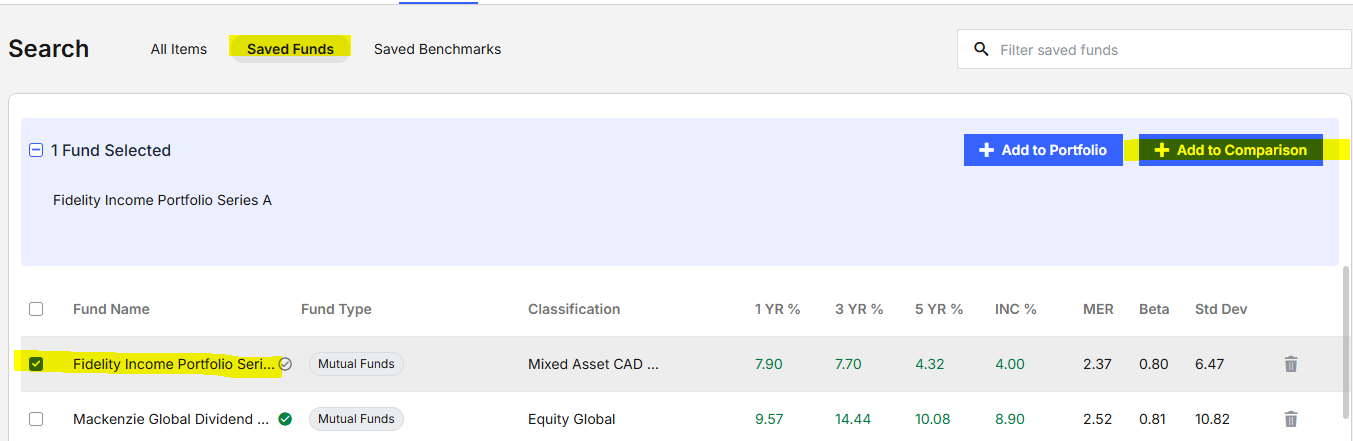The width and height of the screenshot is (1353, 441).
Task: Check the Mackenzie Global Dividend checkbox
Action: 36,419
